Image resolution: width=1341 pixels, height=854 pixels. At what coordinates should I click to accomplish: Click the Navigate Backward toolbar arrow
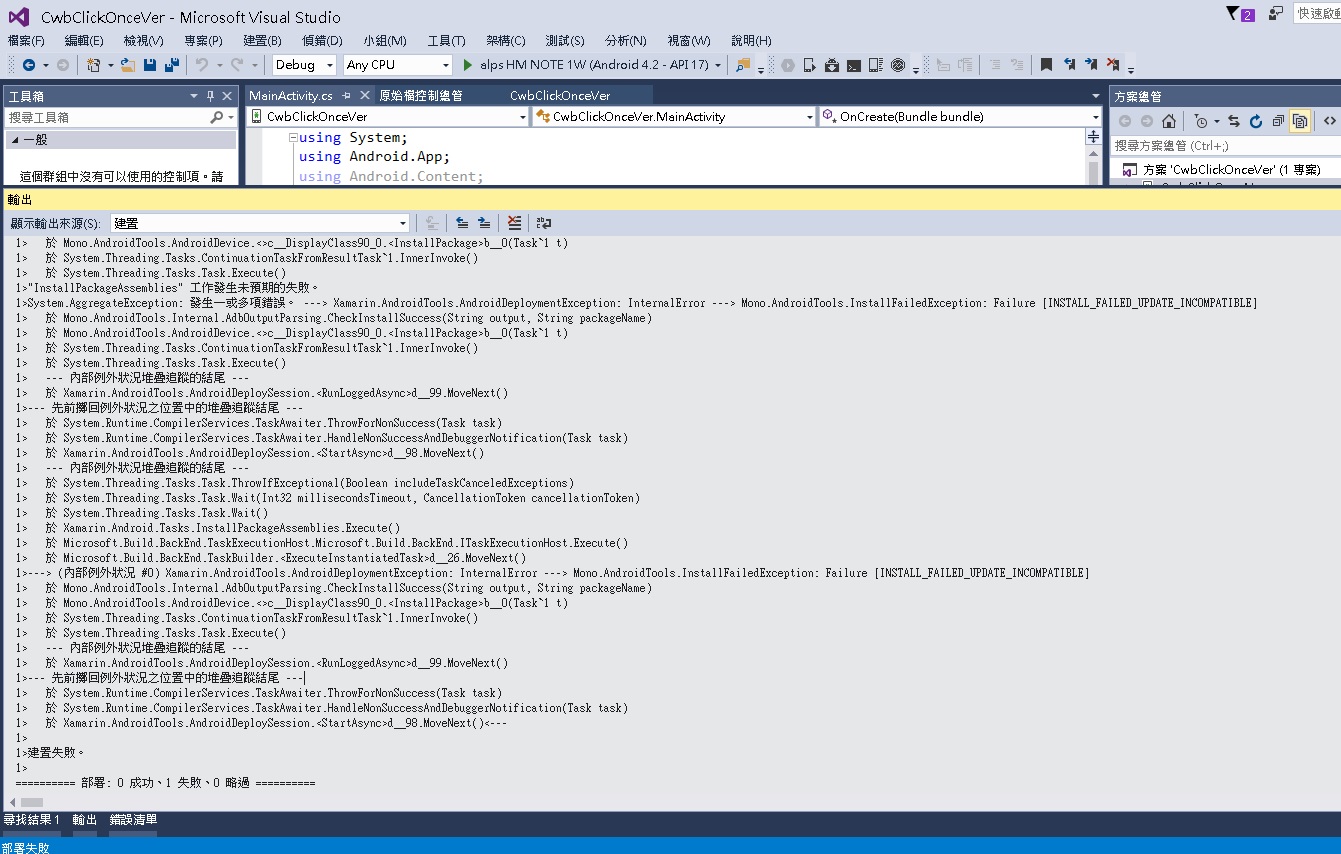(28, 65)
